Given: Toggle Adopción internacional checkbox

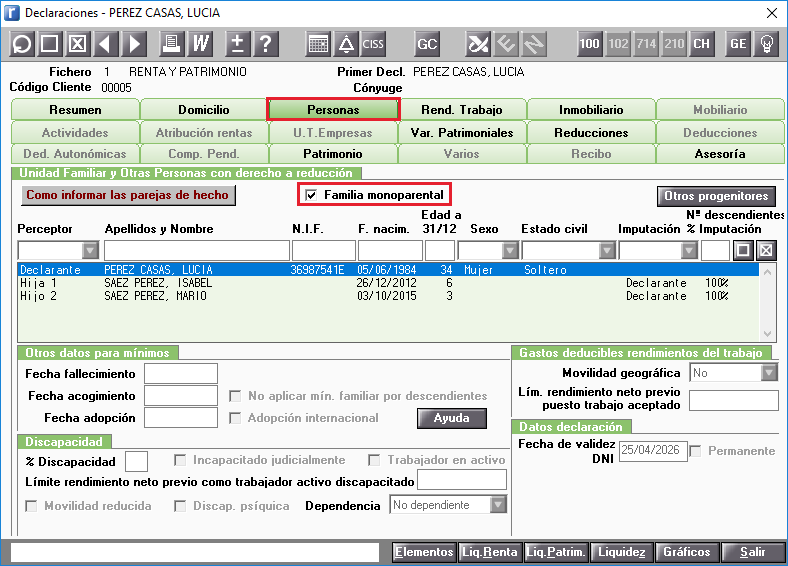Looking at the screenshot, I should coord(235,418).
